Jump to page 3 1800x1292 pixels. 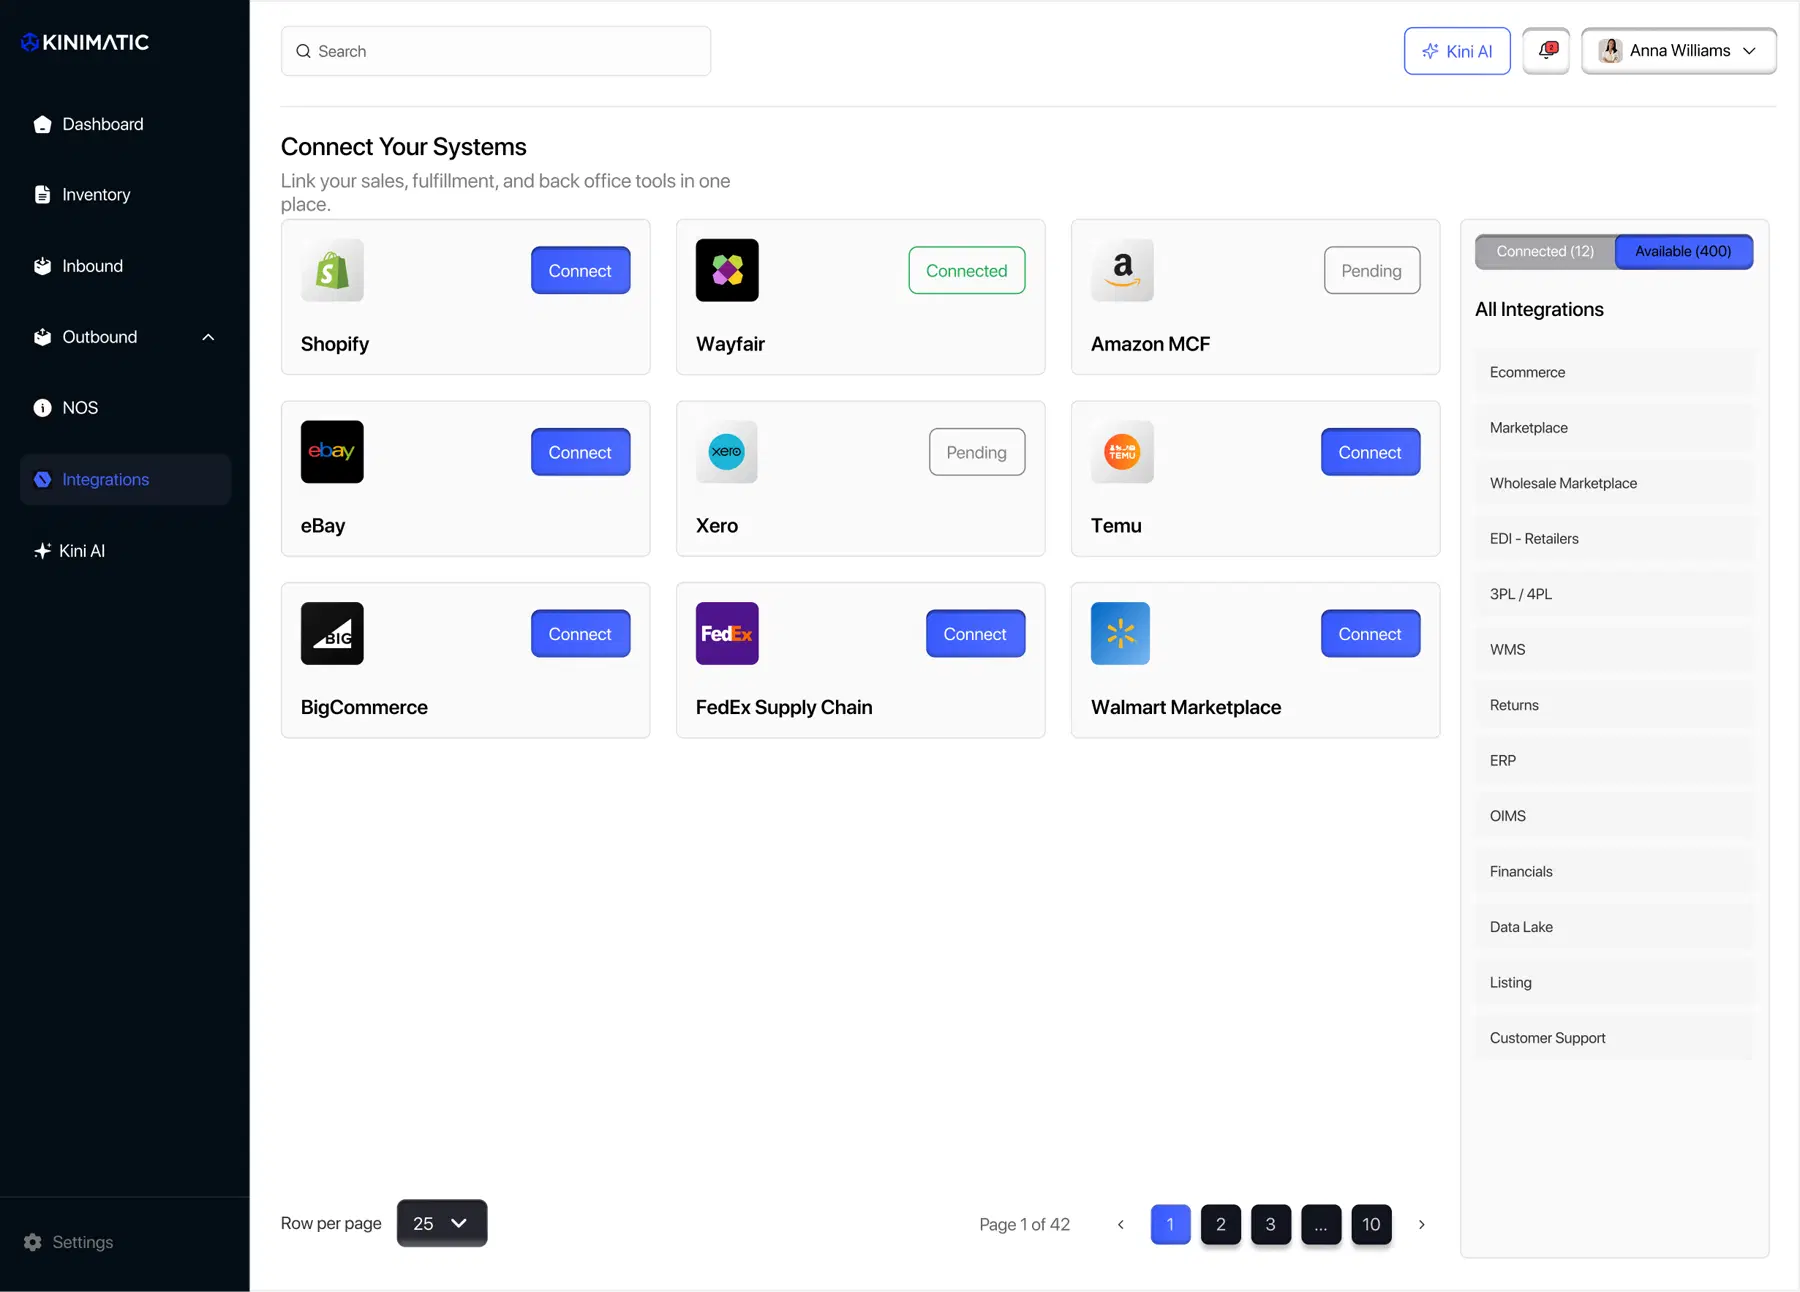pos(1271,1224)
